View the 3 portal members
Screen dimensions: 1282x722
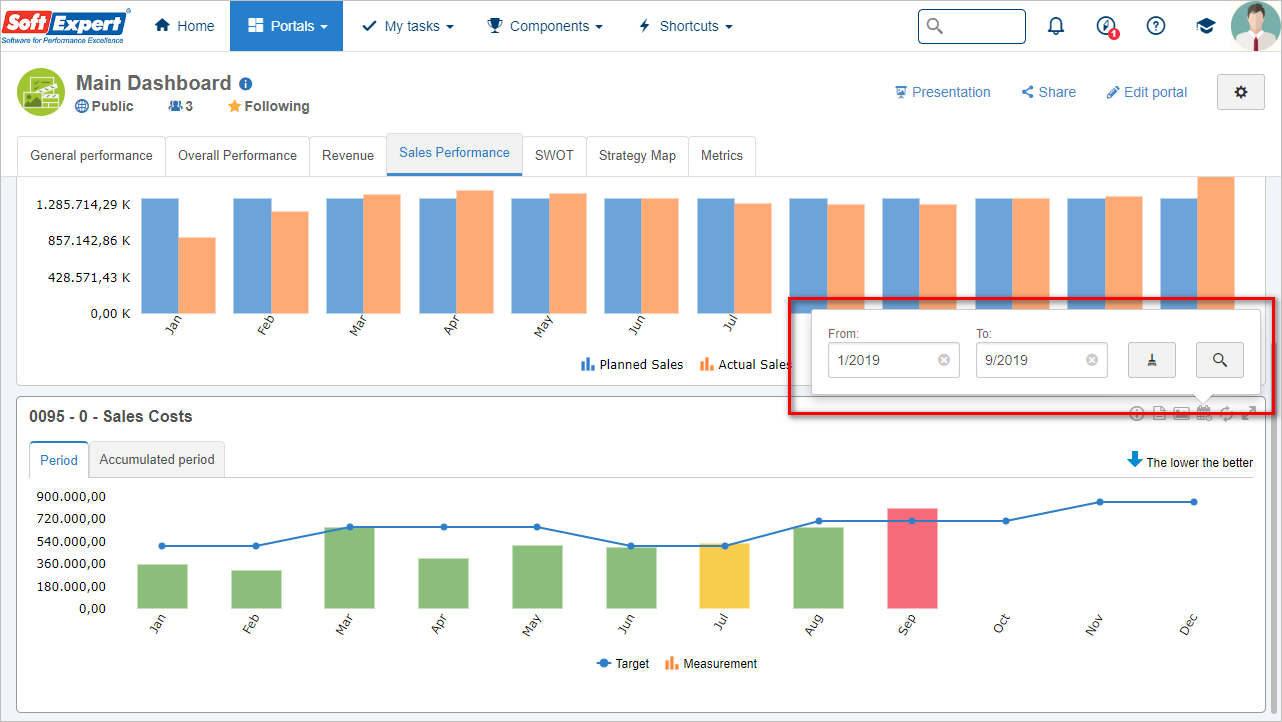click(181, 106)
